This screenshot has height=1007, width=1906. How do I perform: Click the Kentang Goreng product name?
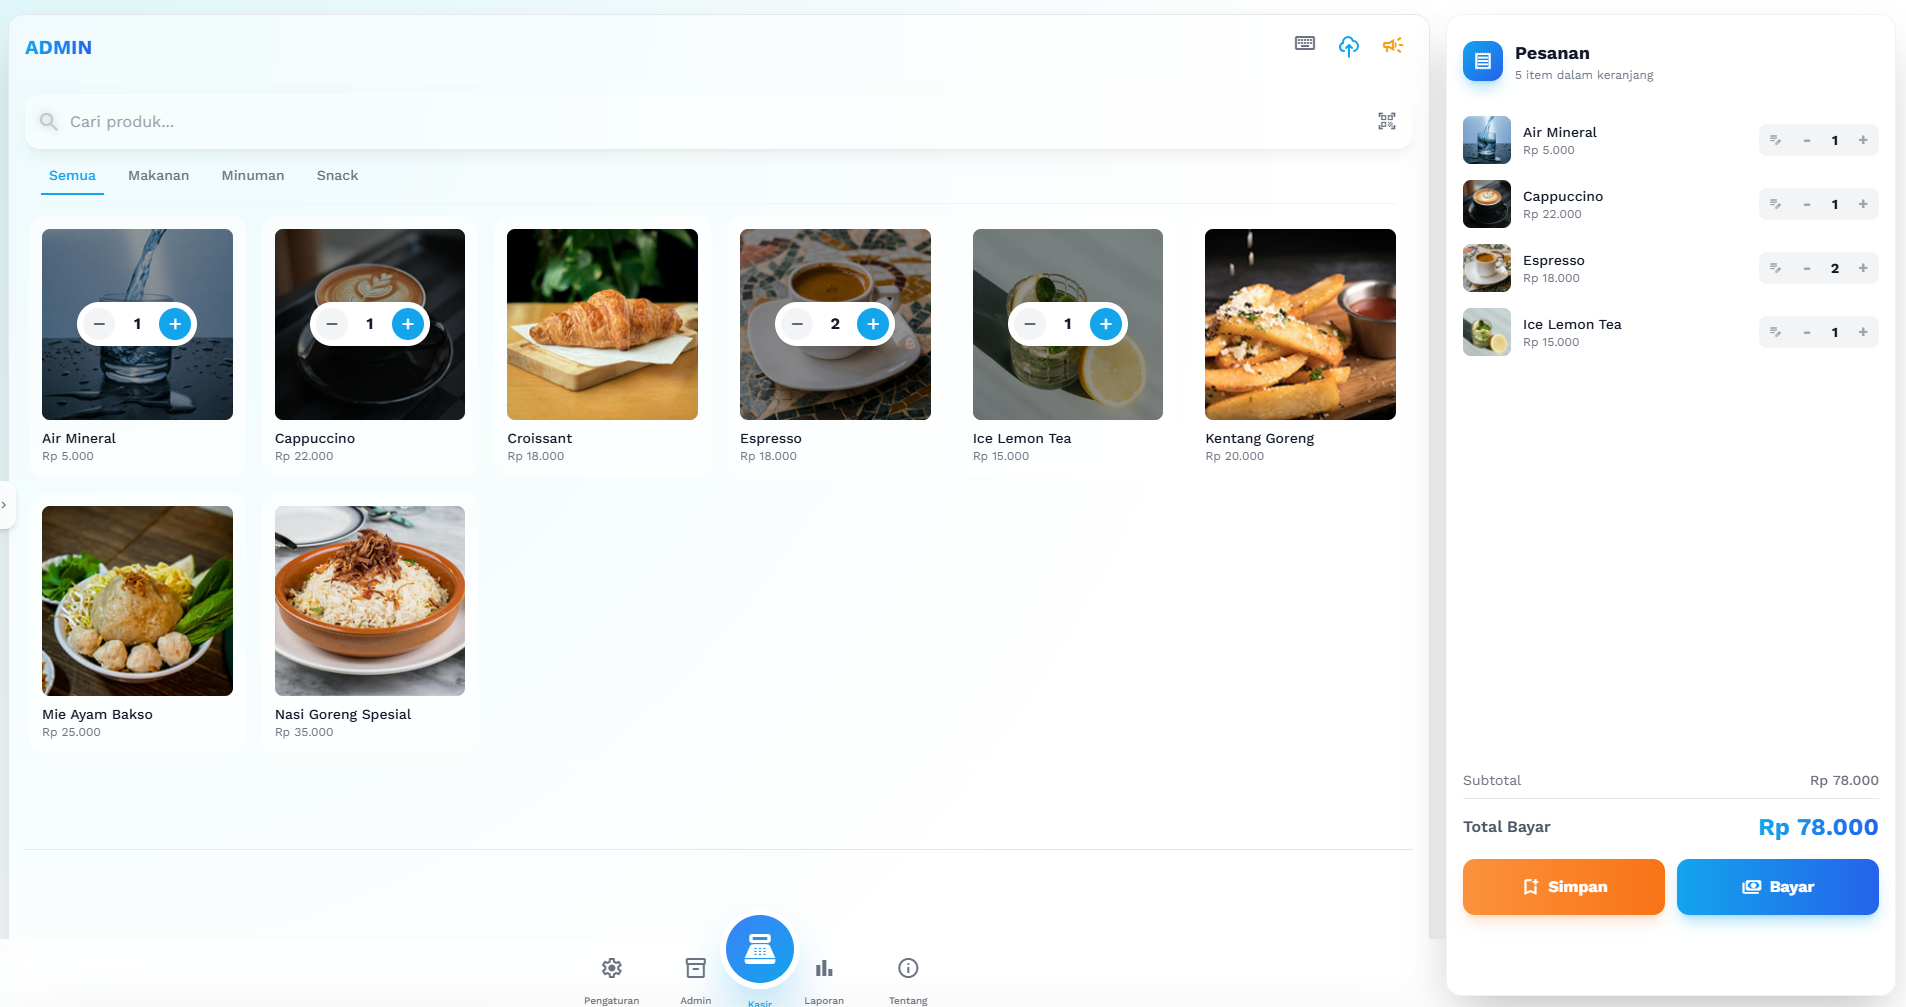click(1260, 438)
